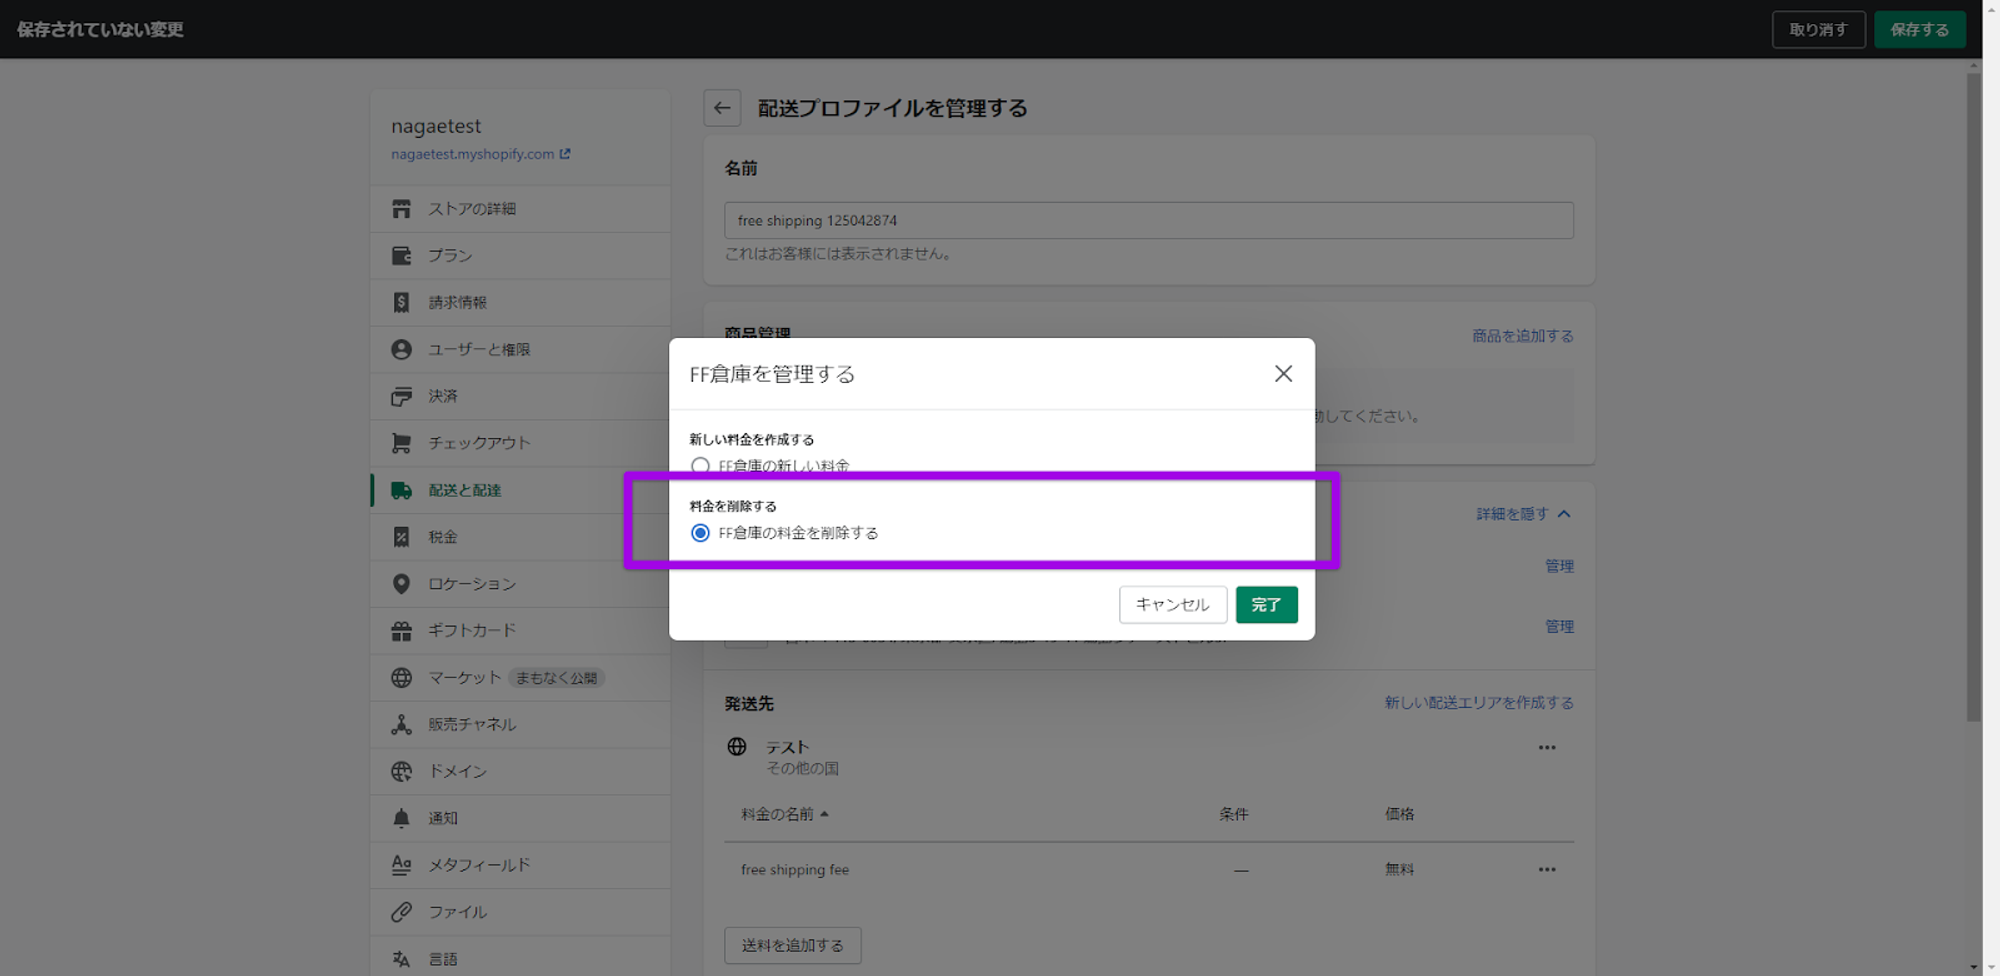
Task: Click 取り消す in top bar
Action: (1818, 30)
